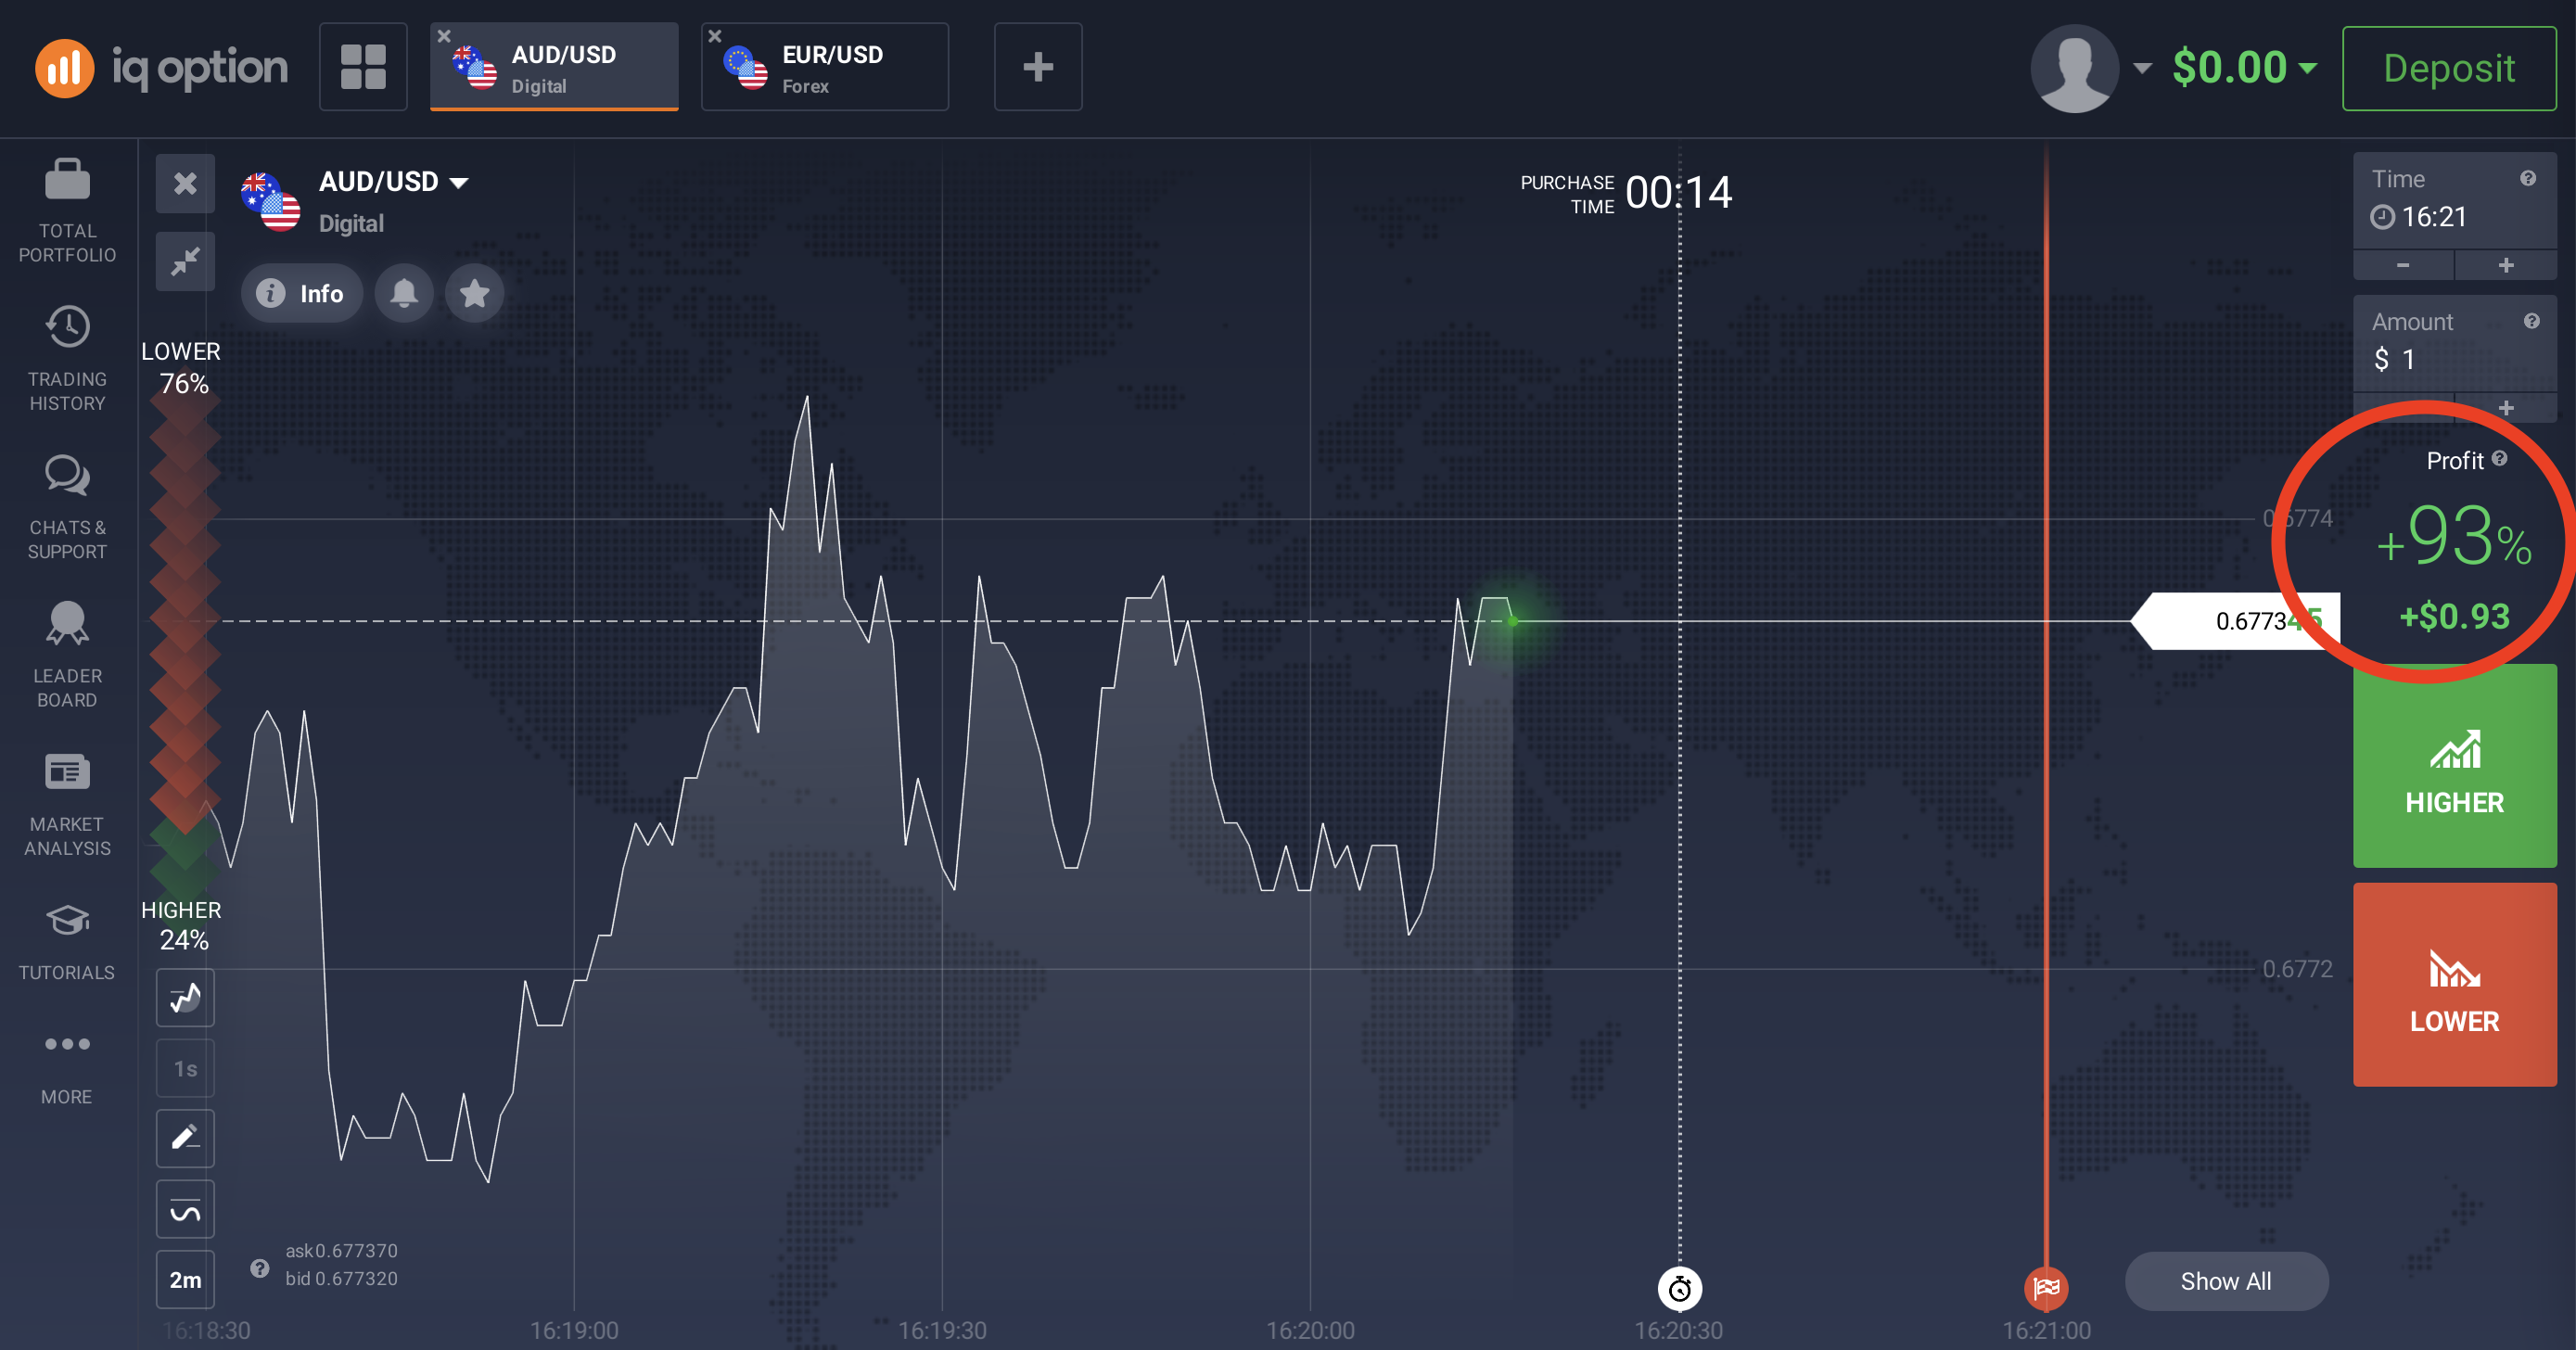The image size is (2576, 1350).
Task: Click the purchase time stopwatch marker
Action: click(x=1679, y=1288)
